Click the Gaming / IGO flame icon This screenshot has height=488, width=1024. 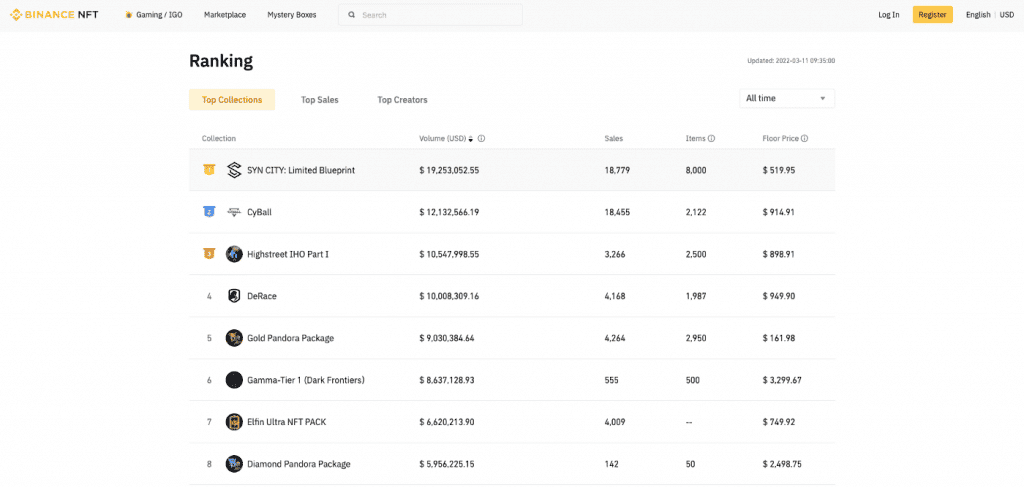(x=129, y=15)
